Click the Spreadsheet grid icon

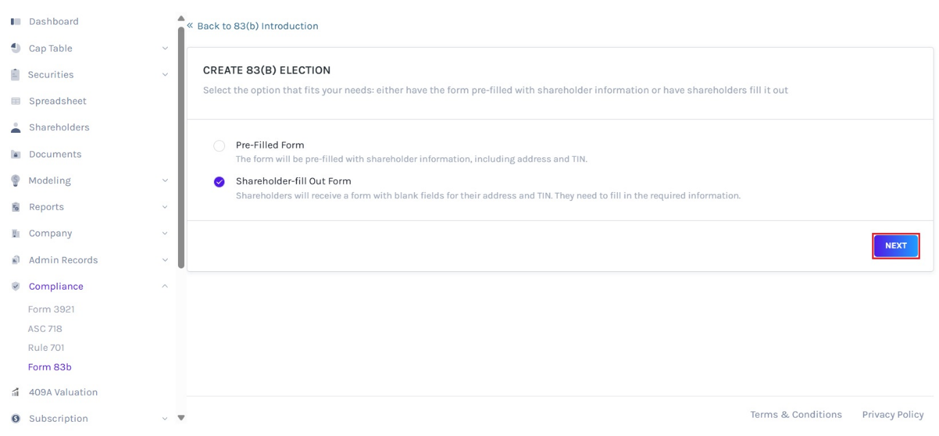(x=16, y=101)
